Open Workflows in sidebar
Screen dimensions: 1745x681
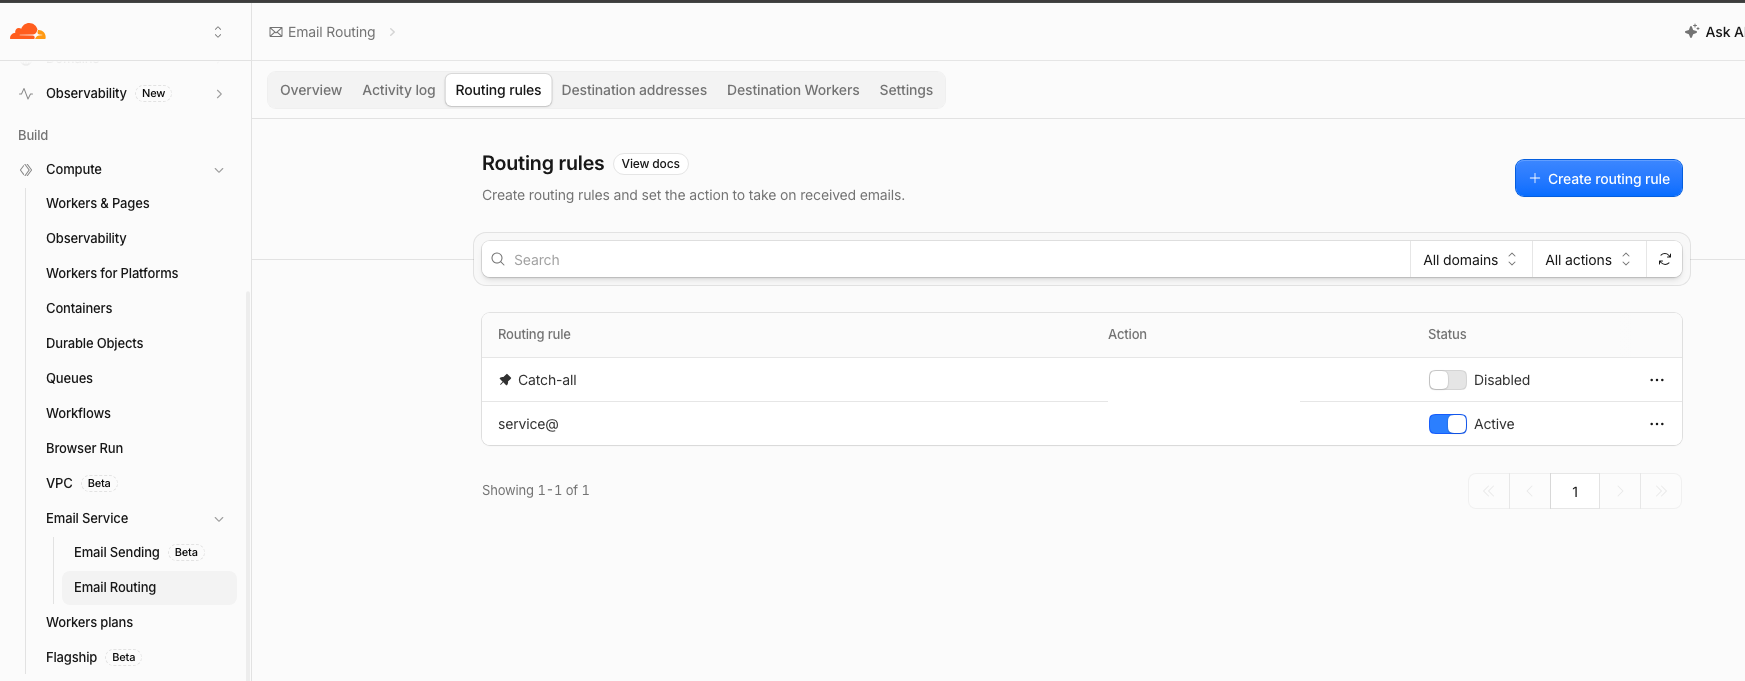click(78, 413)
